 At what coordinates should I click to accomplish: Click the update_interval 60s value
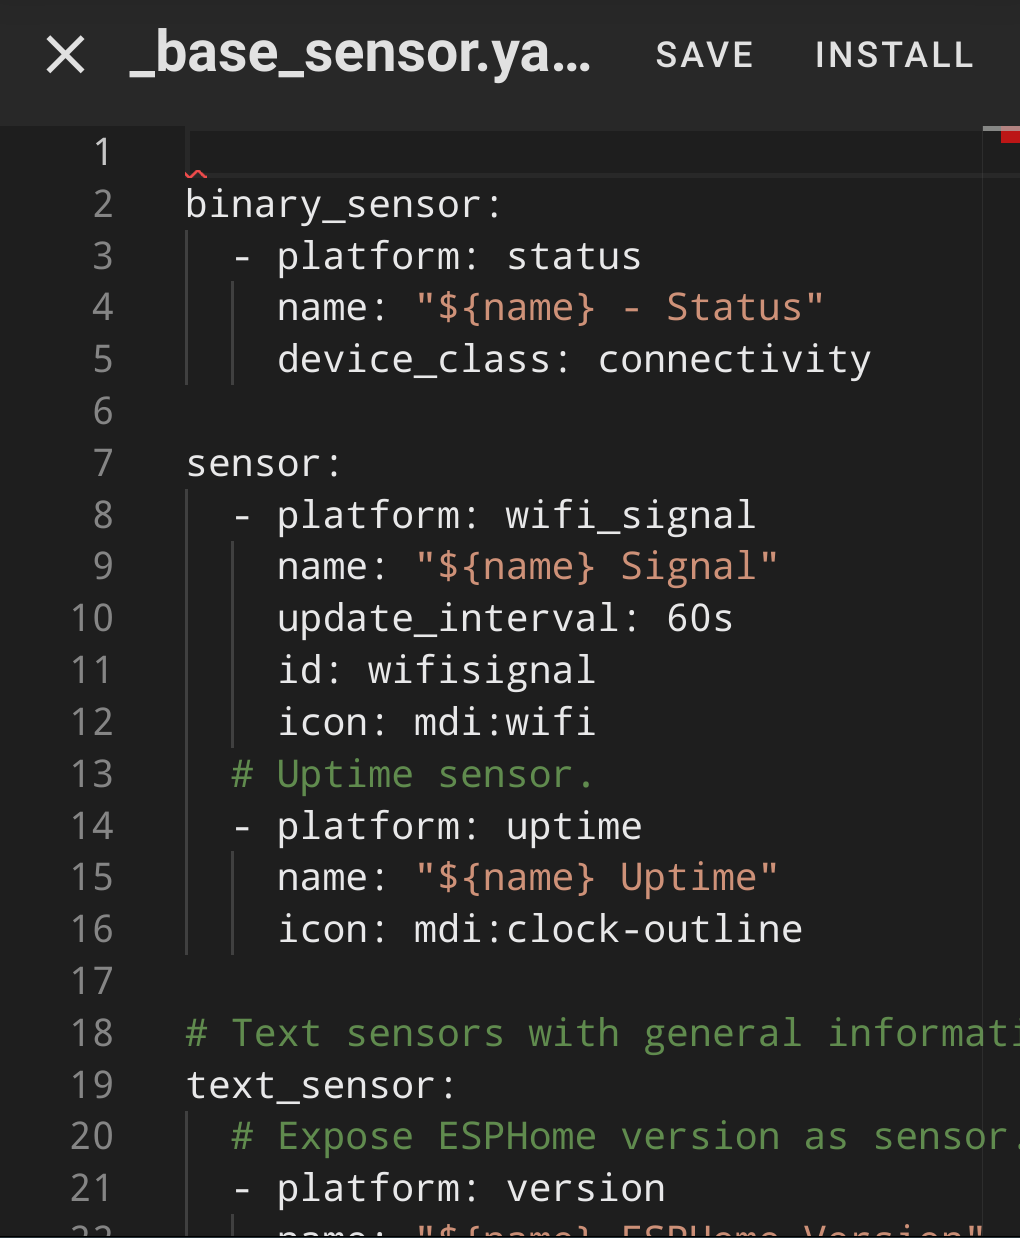tap(699, 618)
